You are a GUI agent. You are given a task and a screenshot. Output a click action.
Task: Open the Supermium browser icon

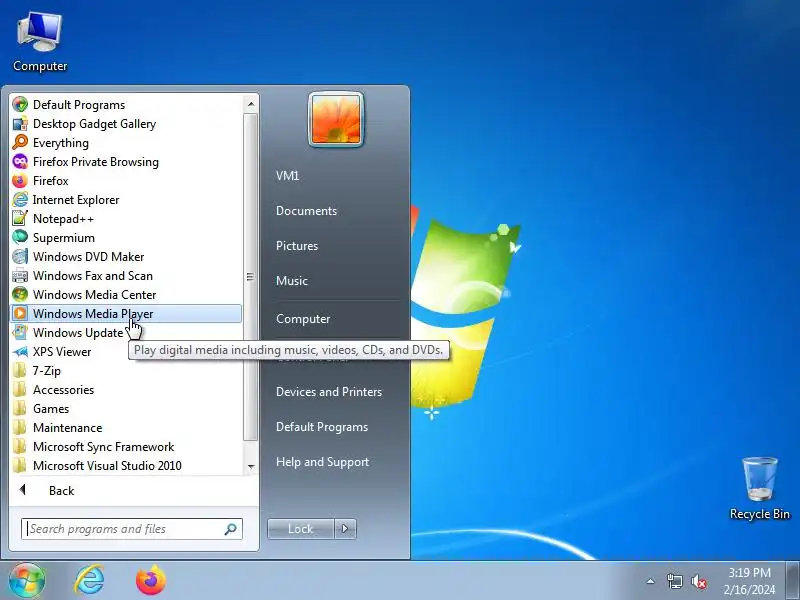pyautogui.click(x=20, y=237)
